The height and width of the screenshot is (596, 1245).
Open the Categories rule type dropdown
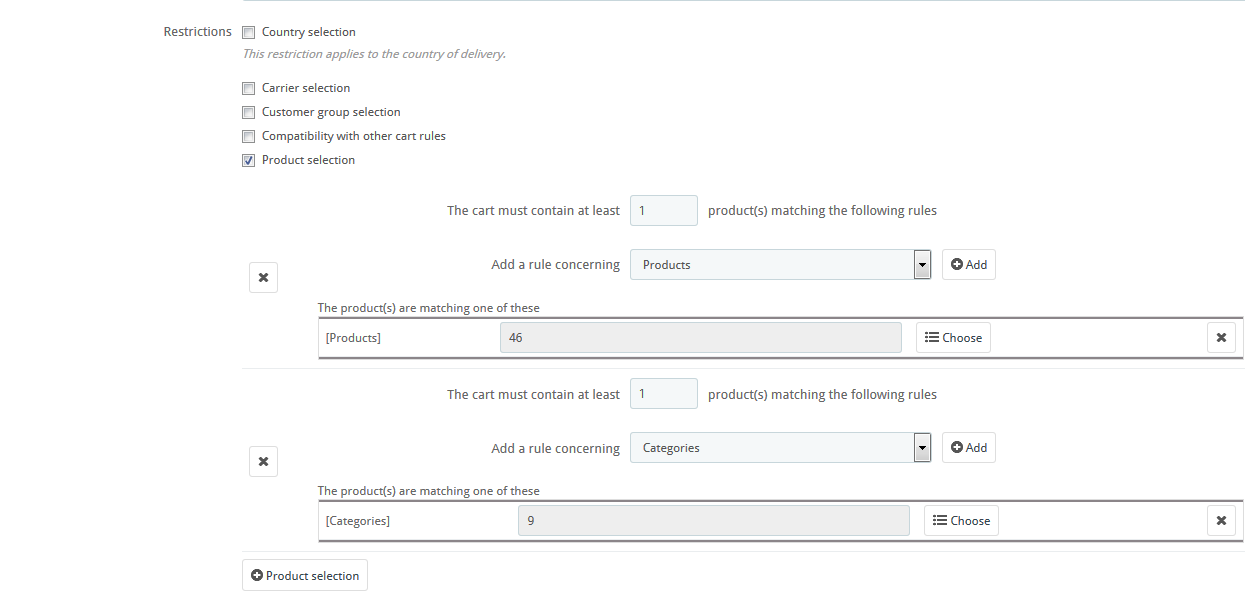[780, 448]
